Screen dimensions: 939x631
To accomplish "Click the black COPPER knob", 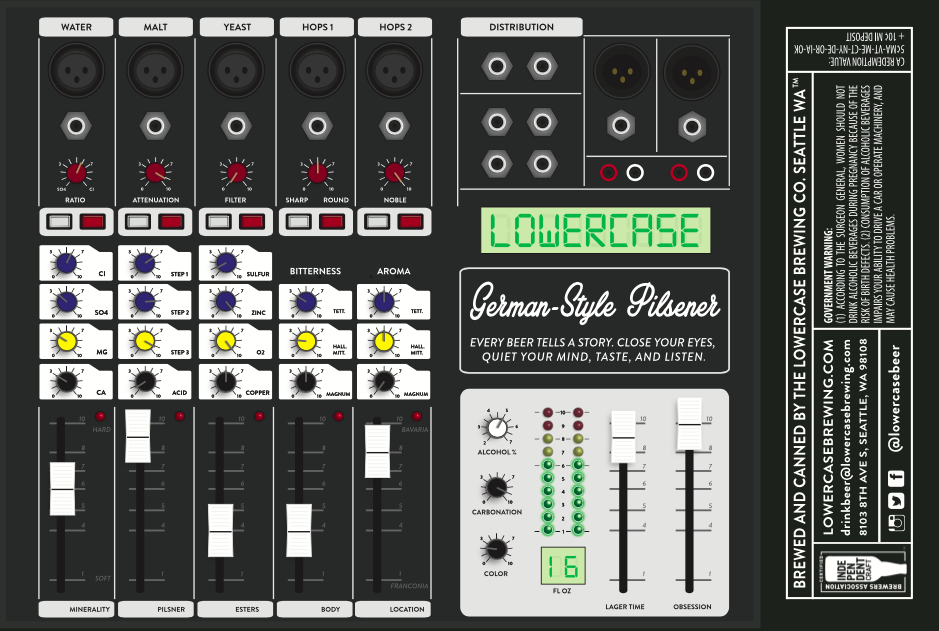I will tap(225, 381).
